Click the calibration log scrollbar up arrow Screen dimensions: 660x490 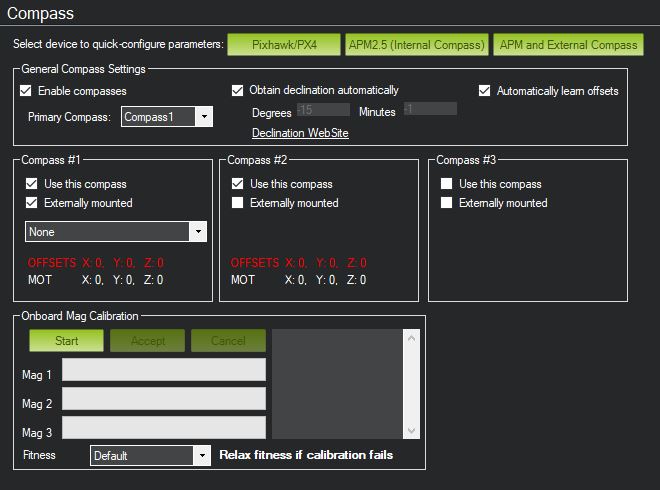[411, 338]
